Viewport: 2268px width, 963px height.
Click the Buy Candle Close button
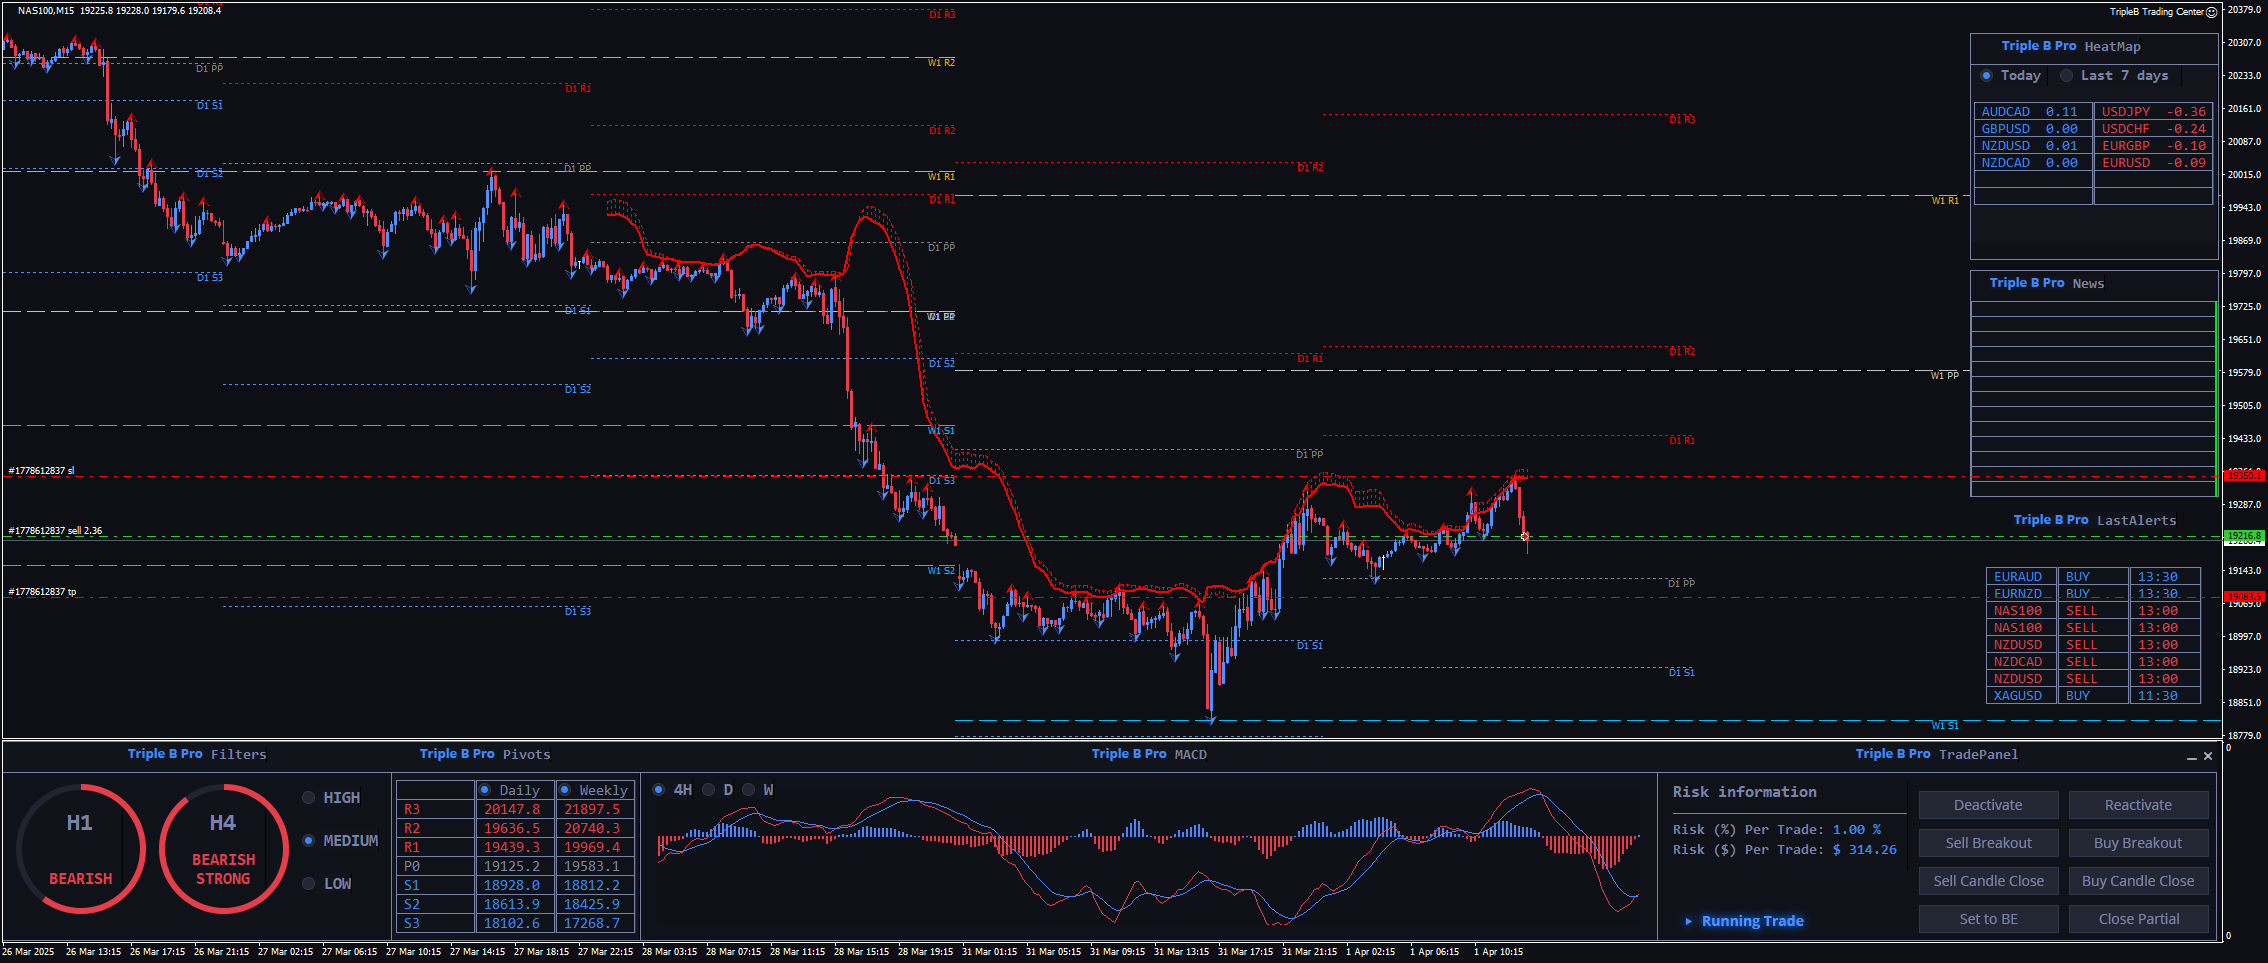coord(2138,881)
